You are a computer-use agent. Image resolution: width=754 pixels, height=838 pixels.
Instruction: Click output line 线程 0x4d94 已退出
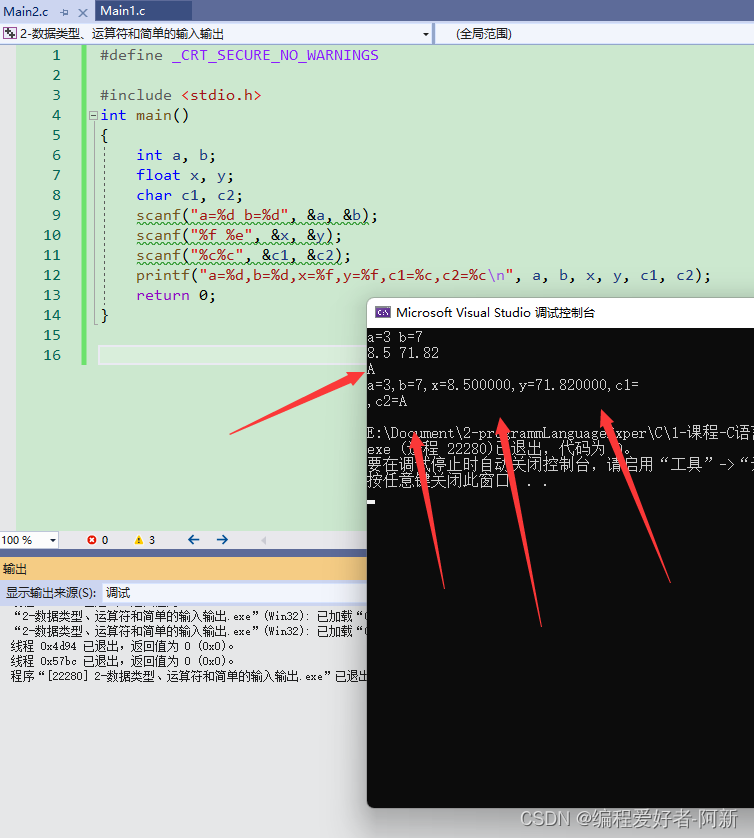(122, 646)
